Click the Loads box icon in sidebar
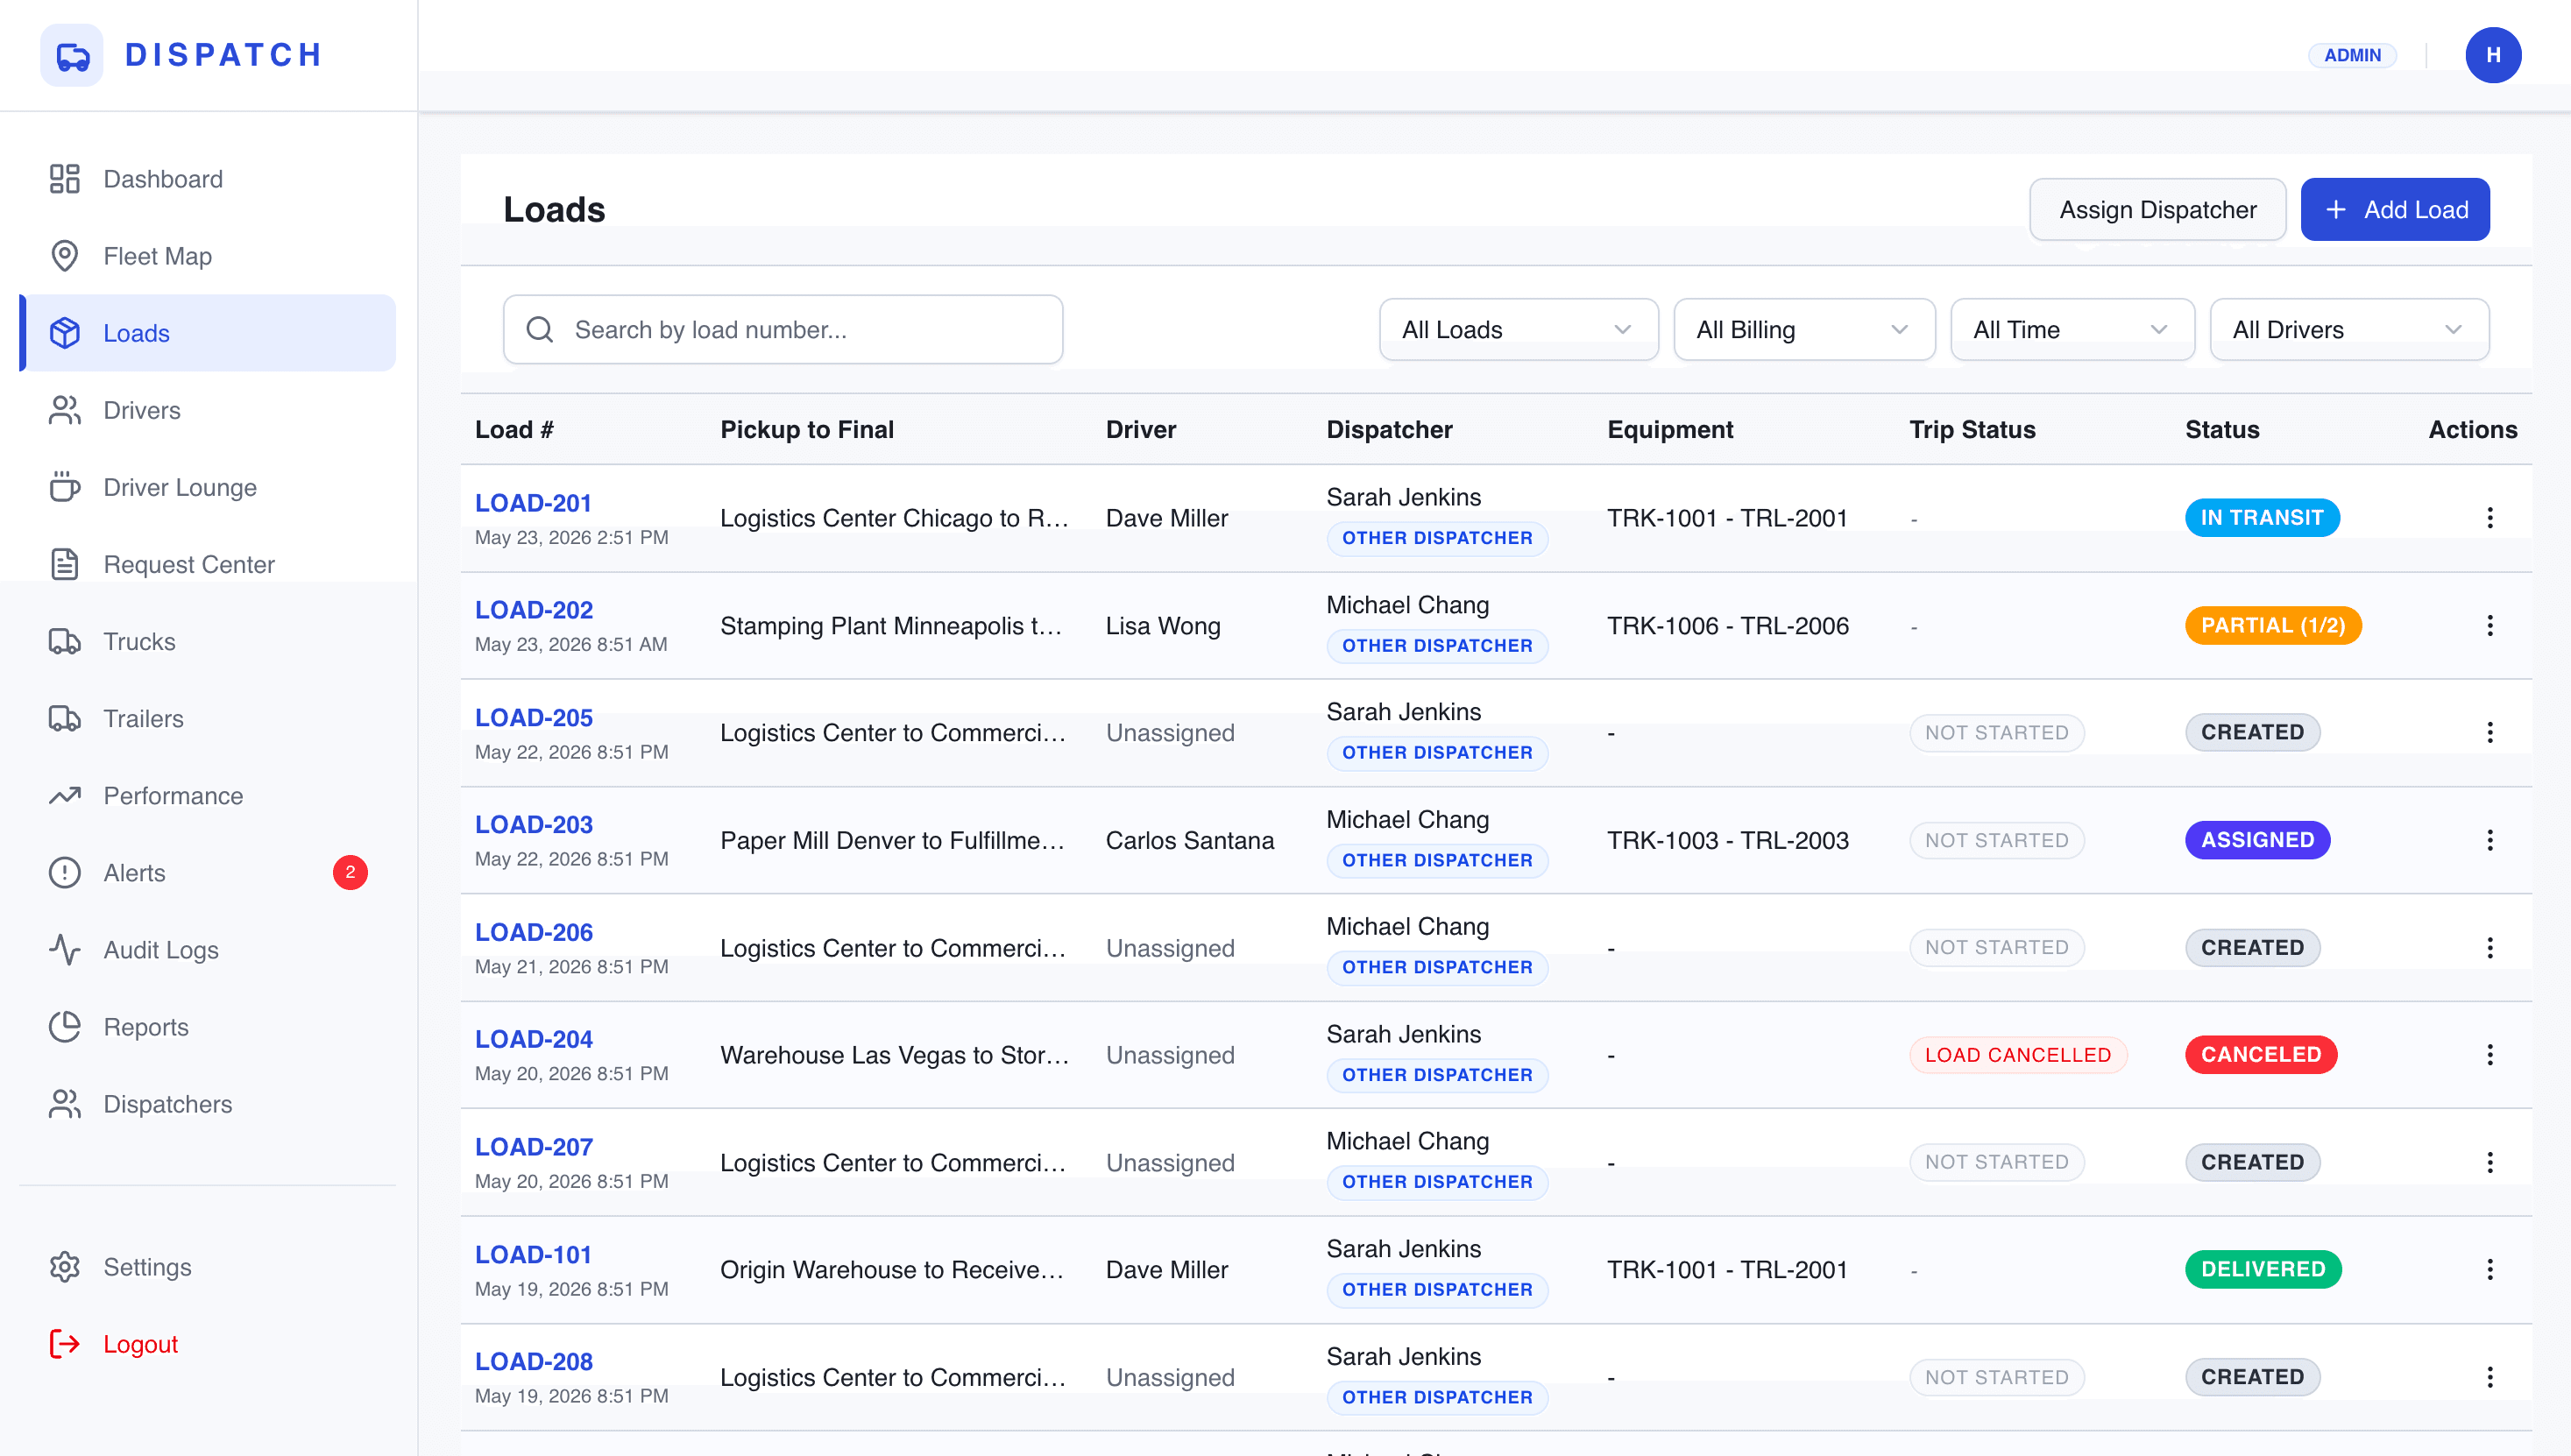 coord(65,333)
